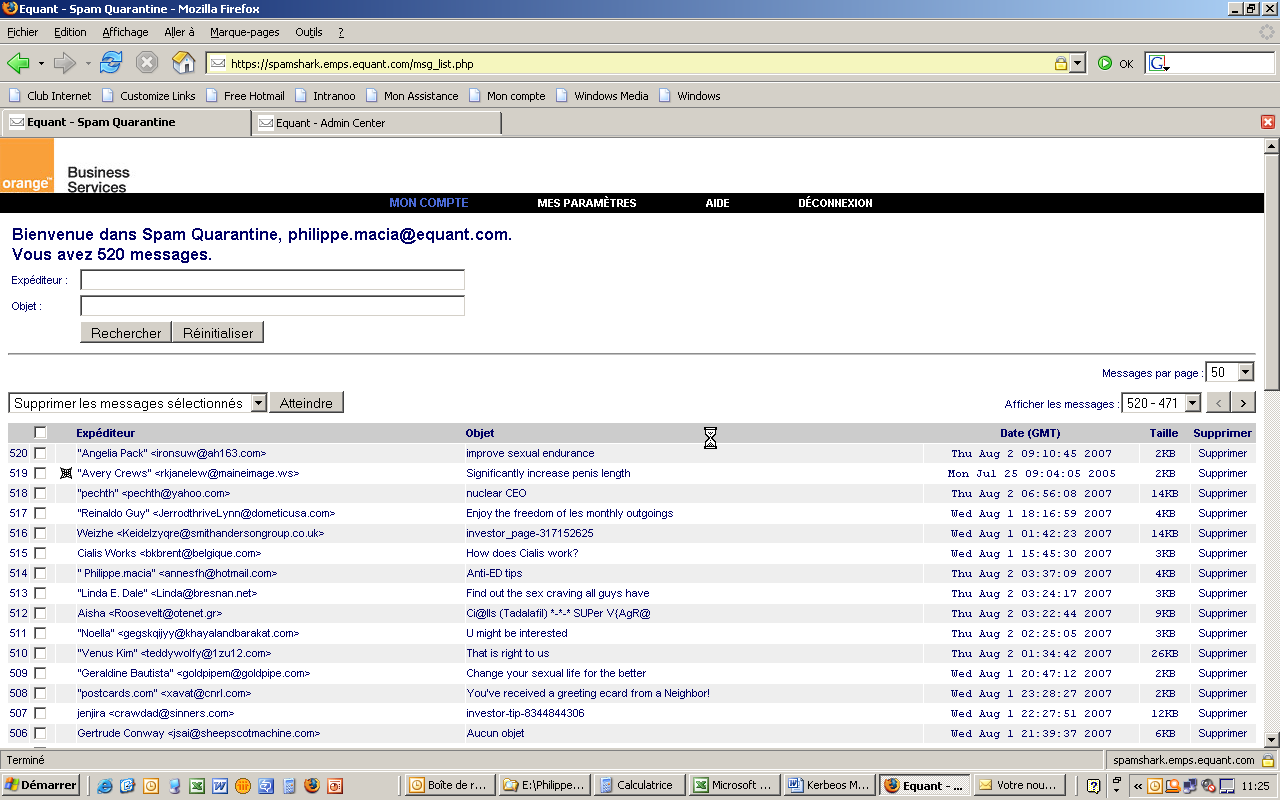Click the Démarrer start button

(x=42, y=785)
